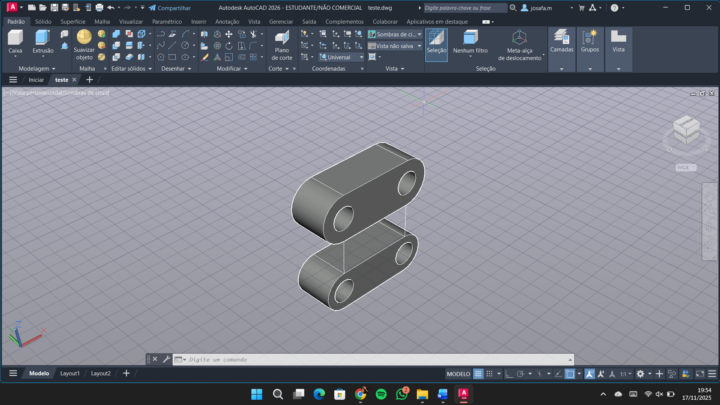Open the Layout1 tab

69,373
